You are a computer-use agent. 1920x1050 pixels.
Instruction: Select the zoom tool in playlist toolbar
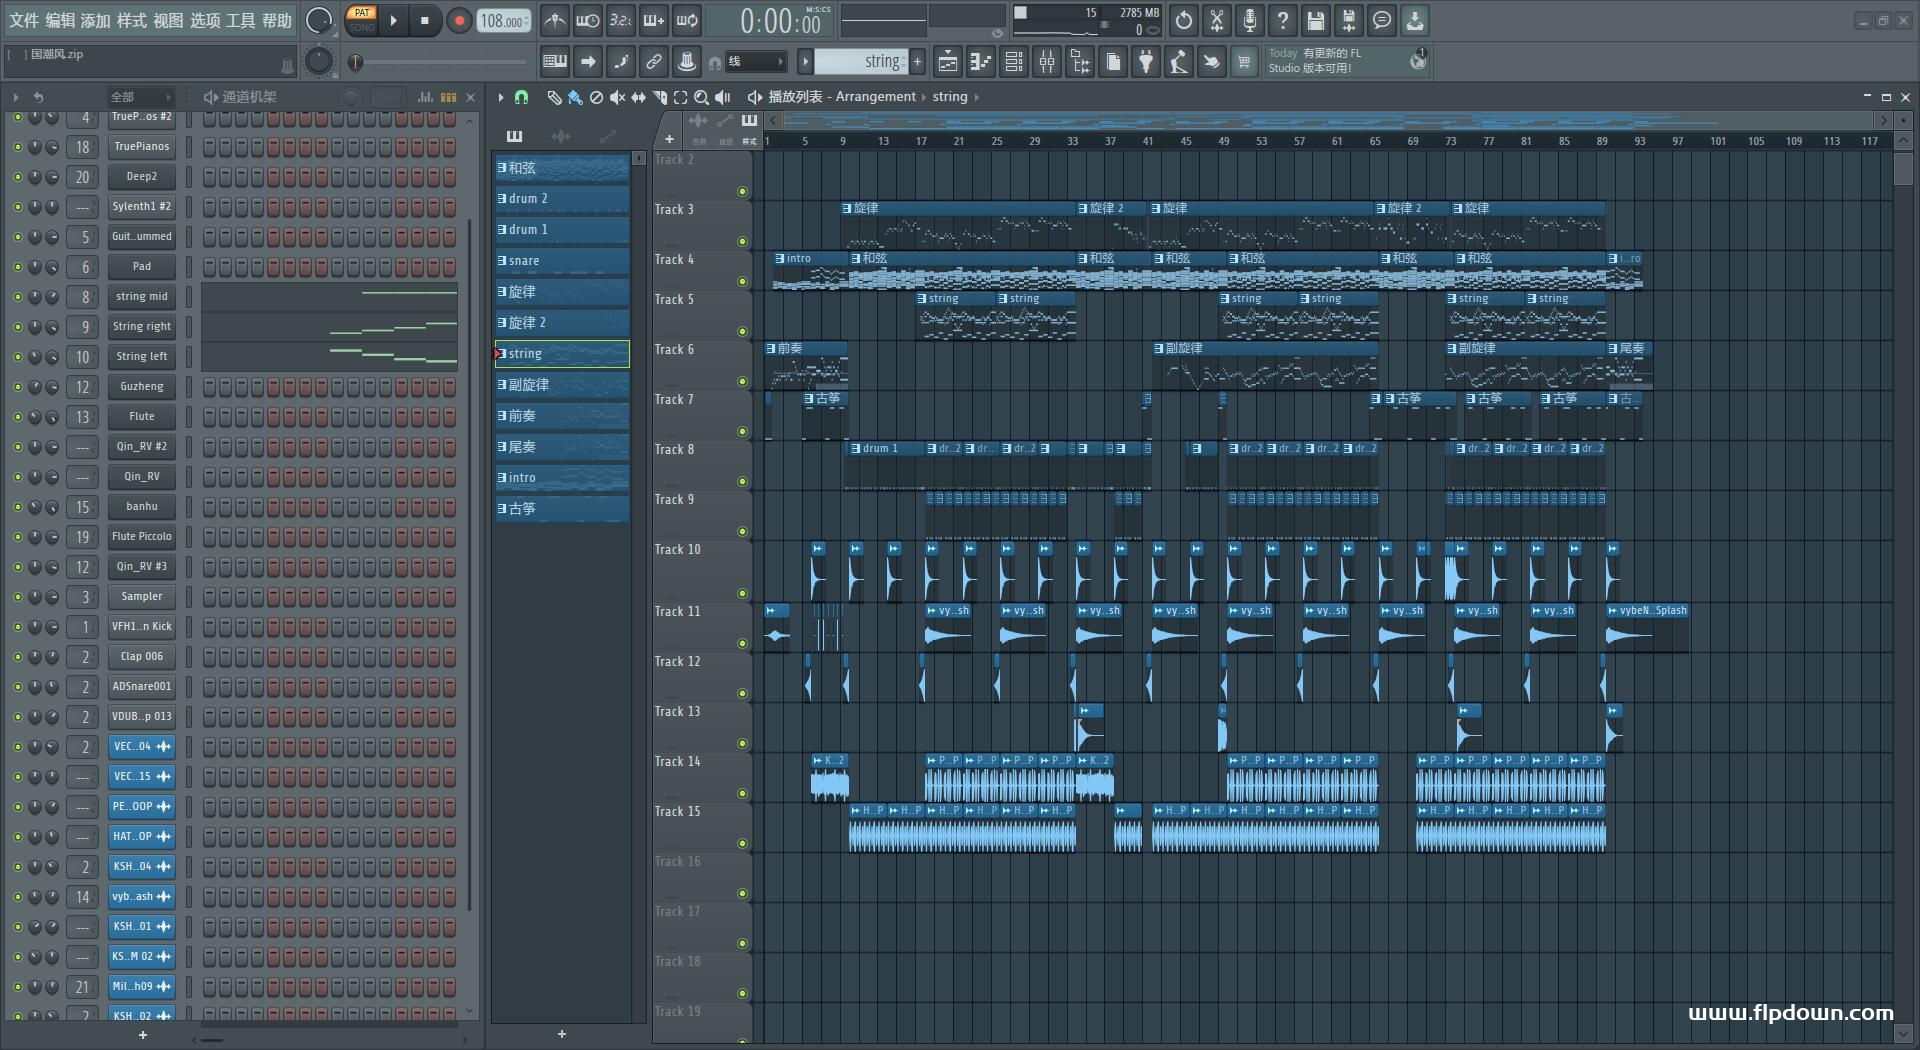(x=701, y=97)
